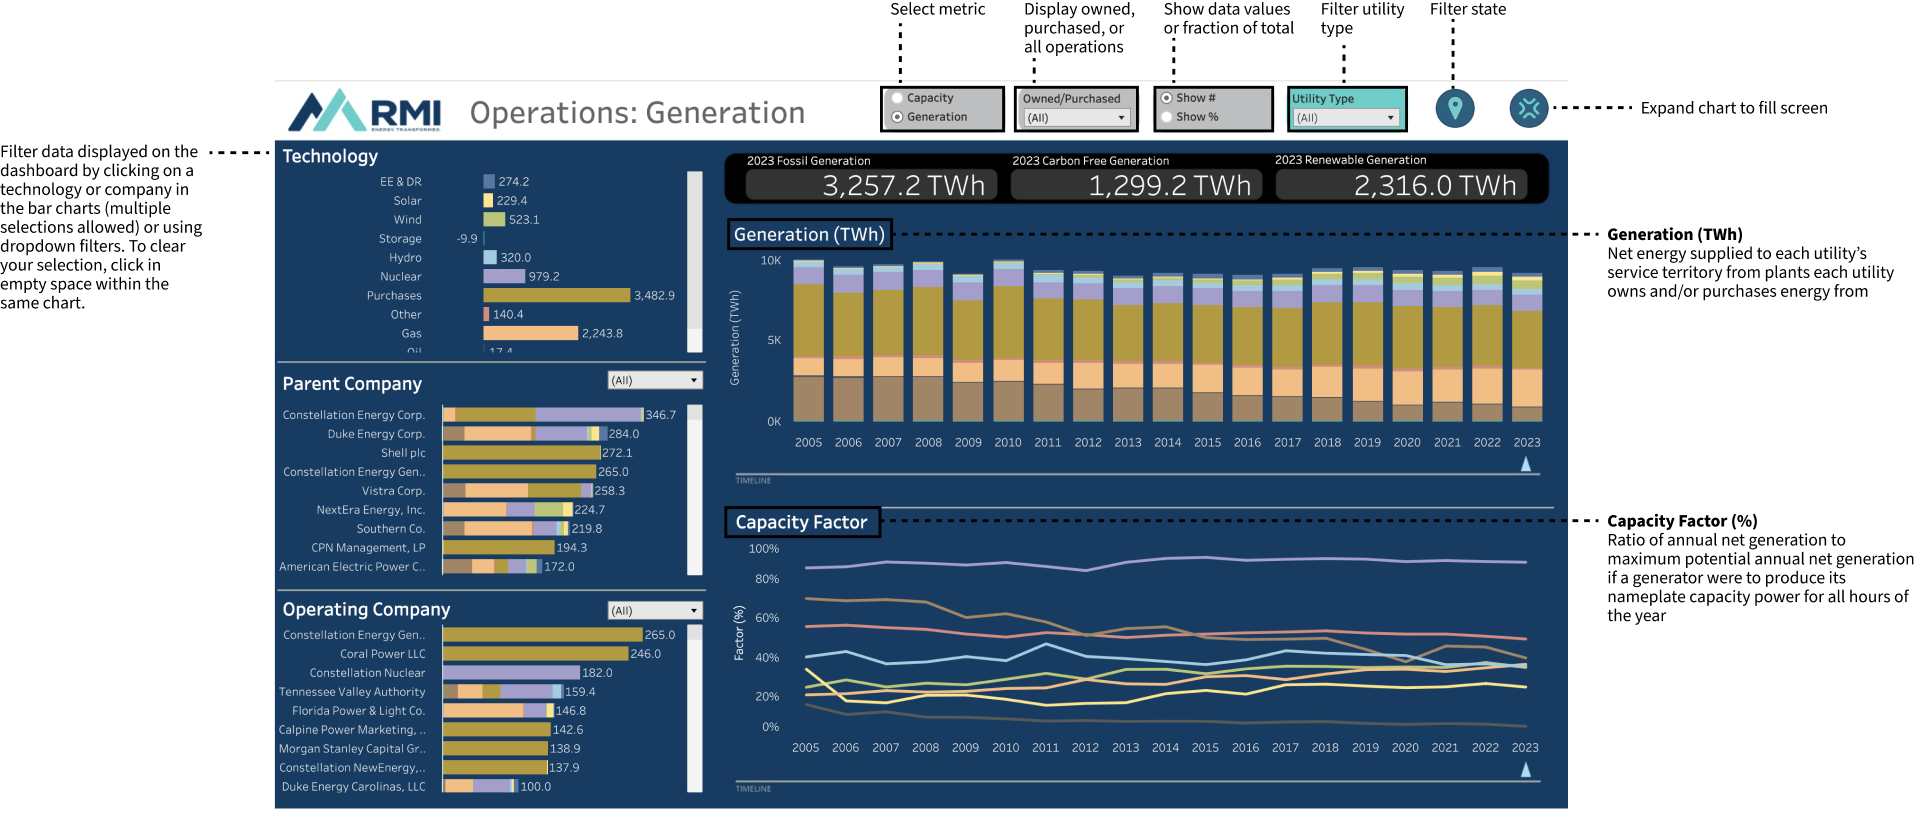
Task: Click the map location pin icon
Action: tap(1455, 108)
